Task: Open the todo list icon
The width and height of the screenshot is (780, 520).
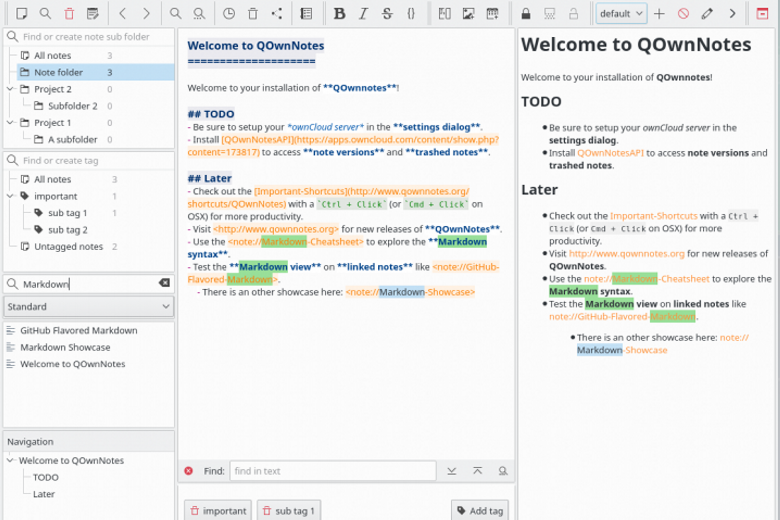Action: coord(306,13)
